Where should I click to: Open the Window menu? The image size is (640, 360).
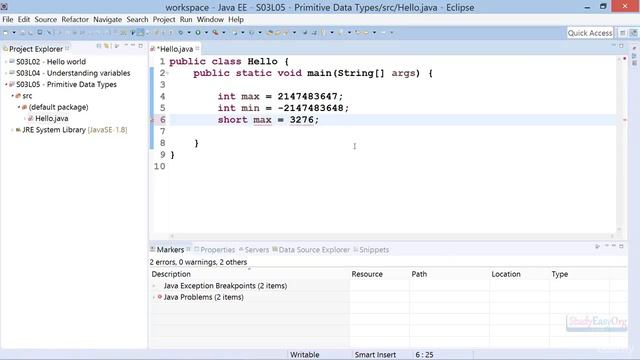point(210,20)
